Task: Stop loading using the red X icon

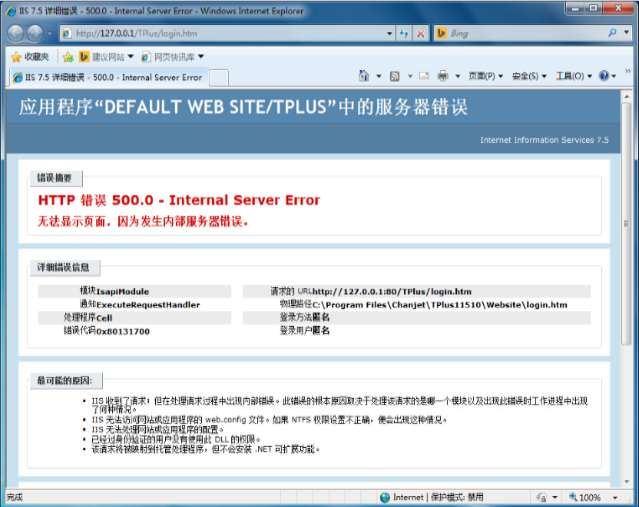Action: (x=420, y=33)
